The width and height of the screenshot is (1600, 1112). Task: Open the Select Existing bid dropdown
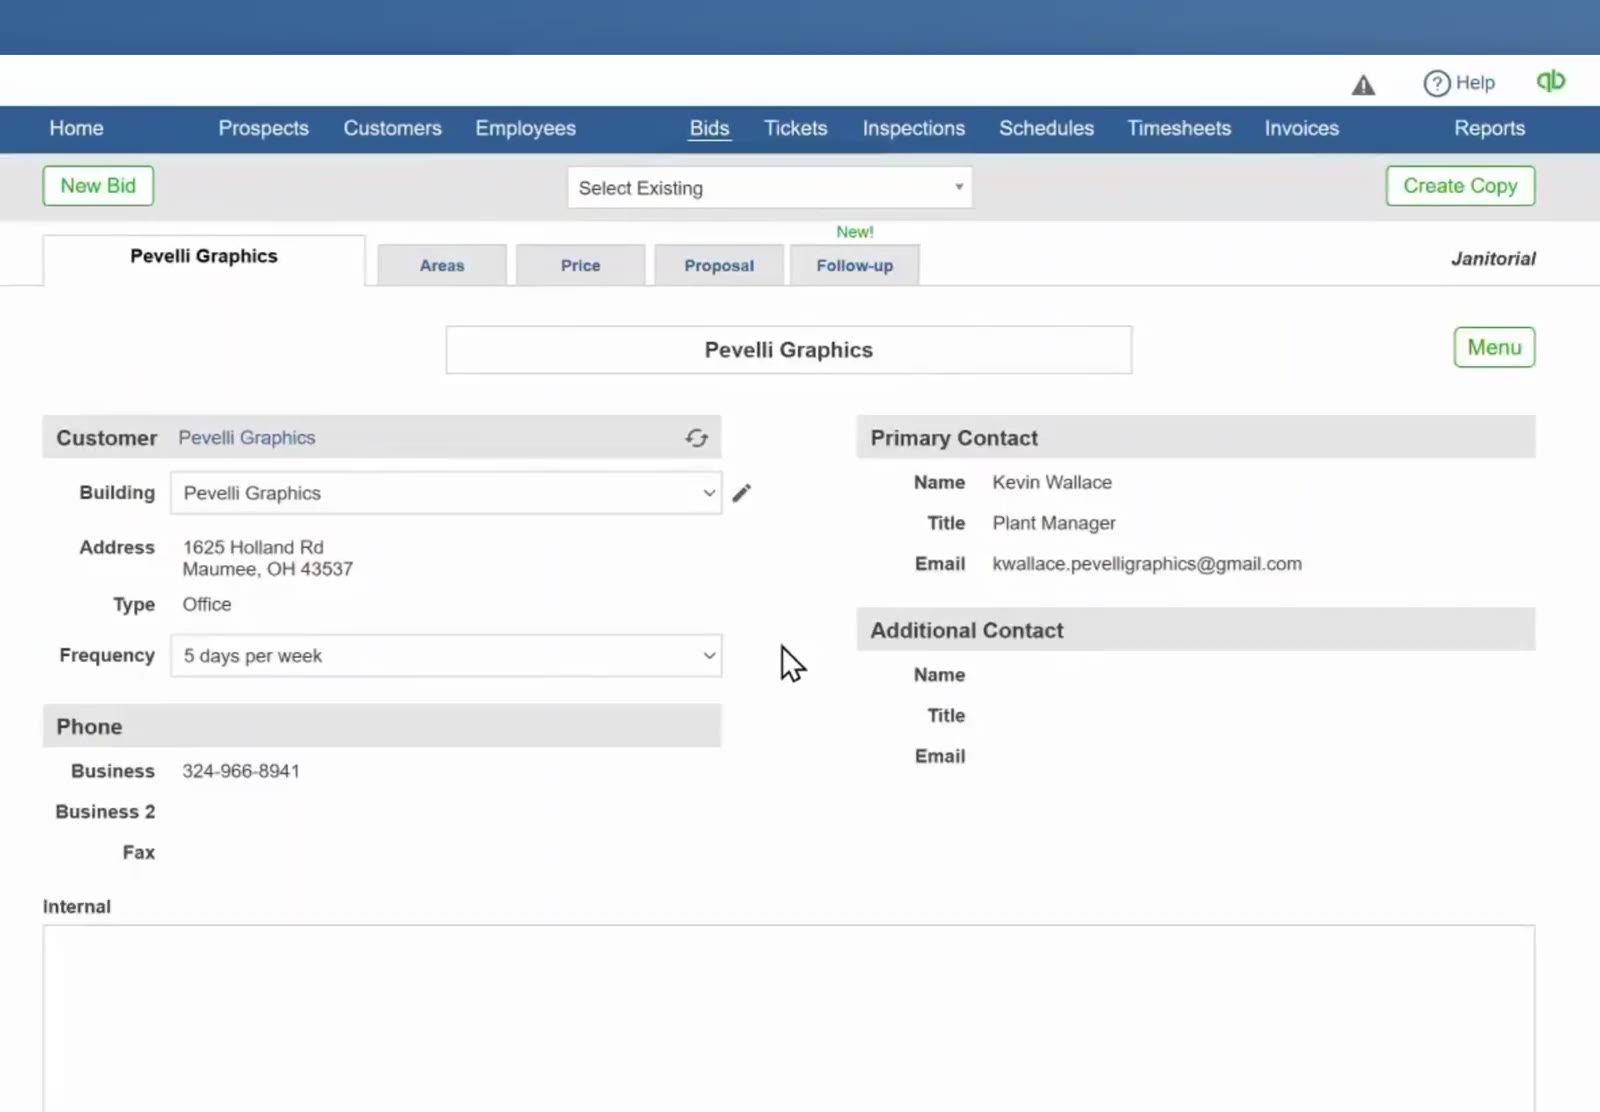[x=770, y=188]
